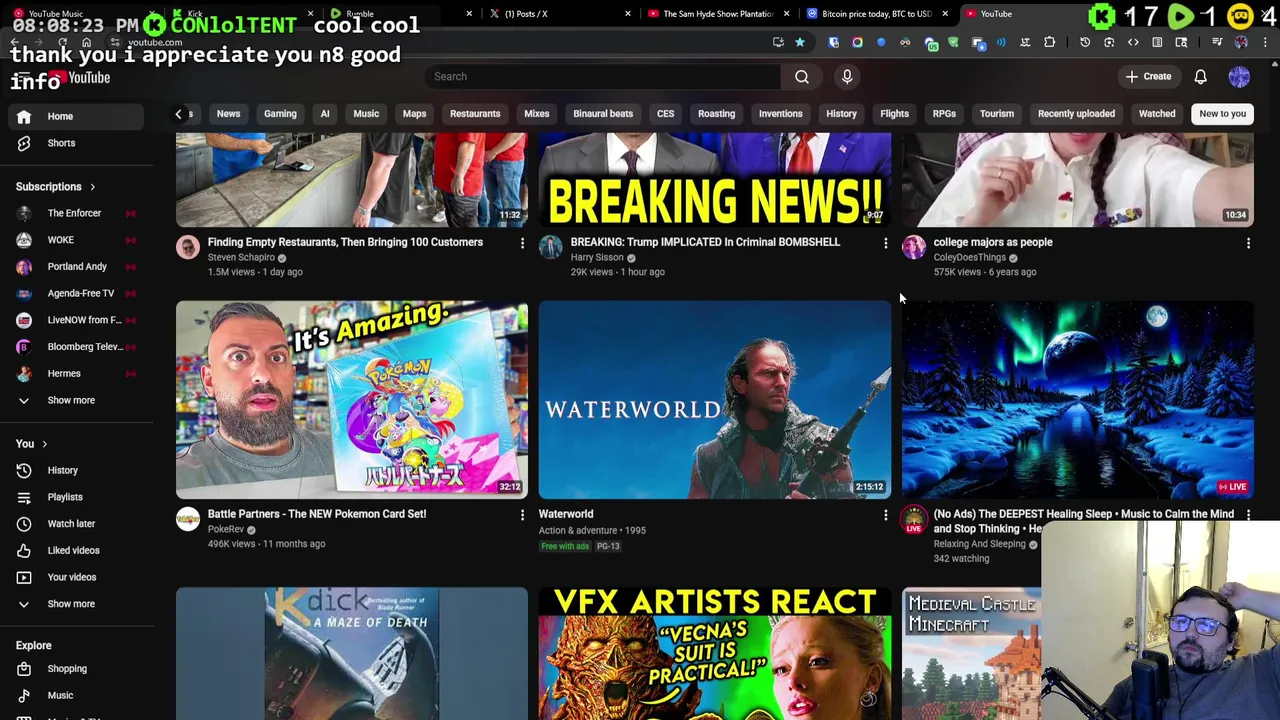Viewport: 1280px width, 720px height.
Task: Click the search magnifier button
Action: [802, 76]
